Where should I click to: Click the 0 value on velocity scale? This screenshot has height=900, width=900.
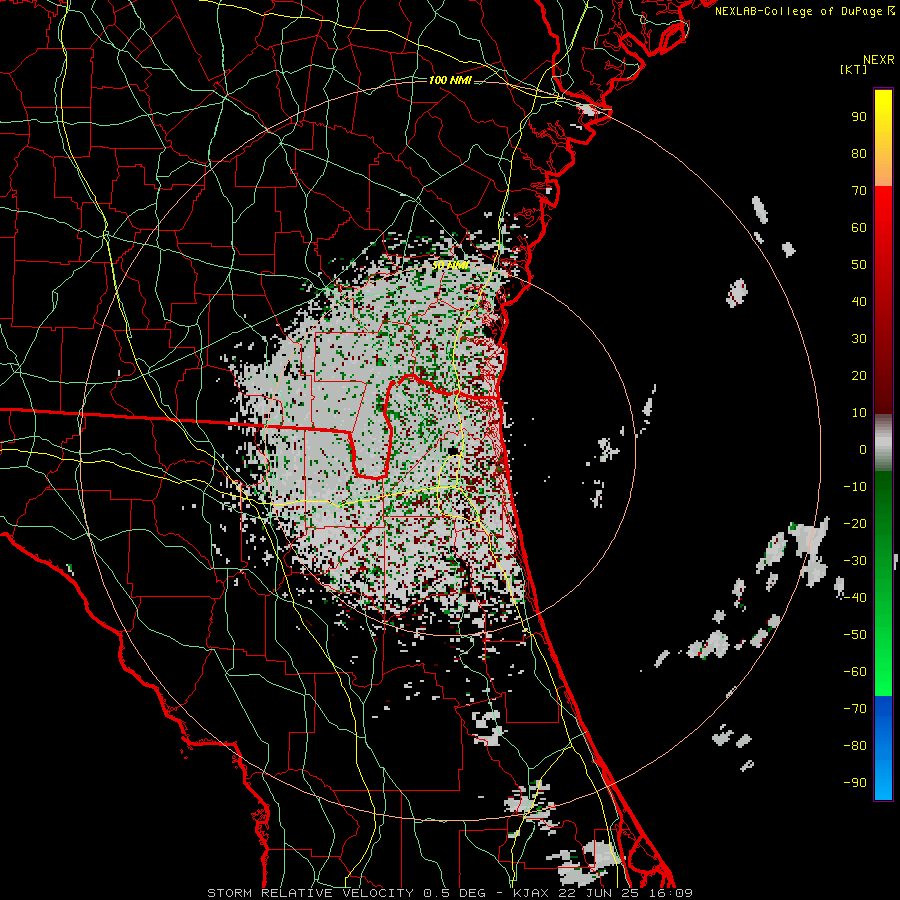[863, 450]
